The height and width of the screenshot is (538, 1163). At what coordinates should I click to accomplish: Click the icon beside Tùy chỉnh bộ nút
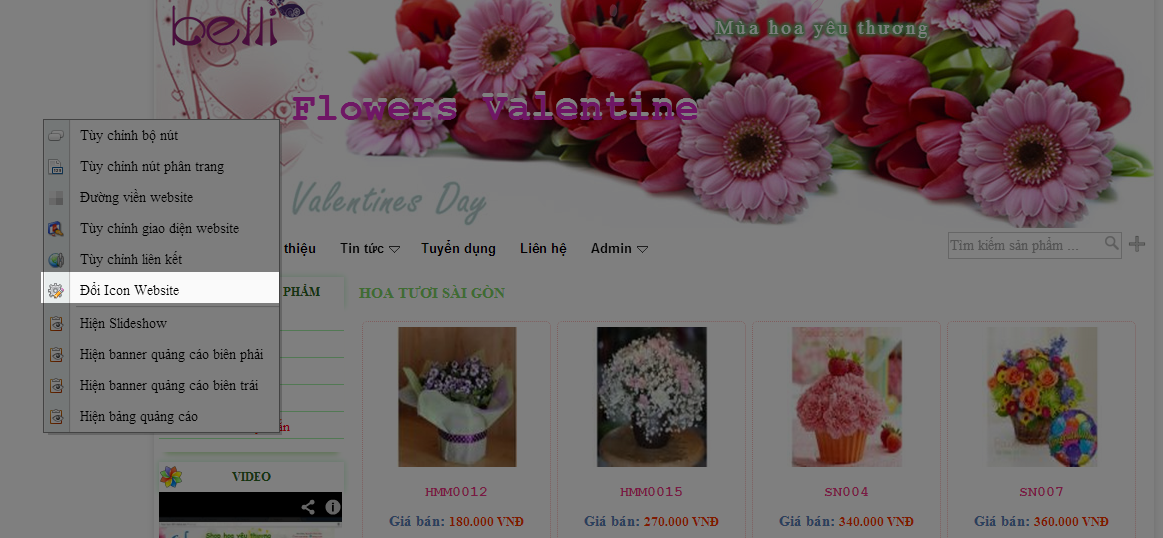point(56,136)
